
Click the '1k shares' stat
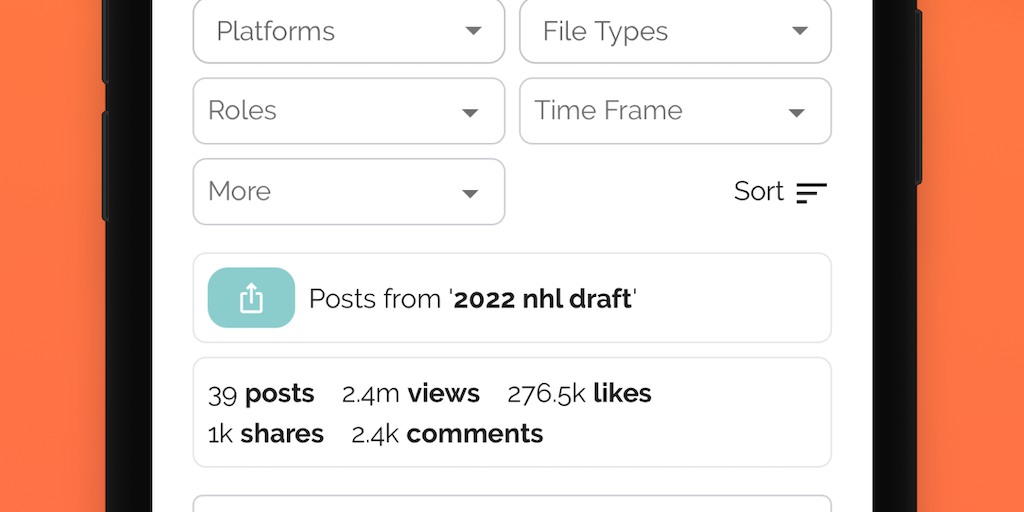pyautogui.click(x=266, y=434)
